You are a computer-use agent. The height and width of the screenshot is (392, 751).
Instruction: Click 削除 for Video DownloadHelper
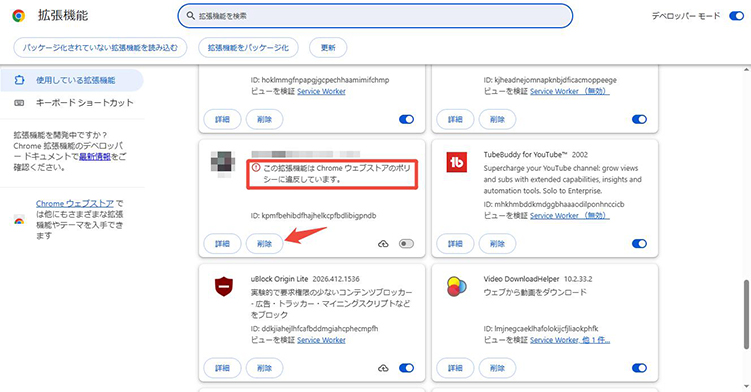point(497,368)
